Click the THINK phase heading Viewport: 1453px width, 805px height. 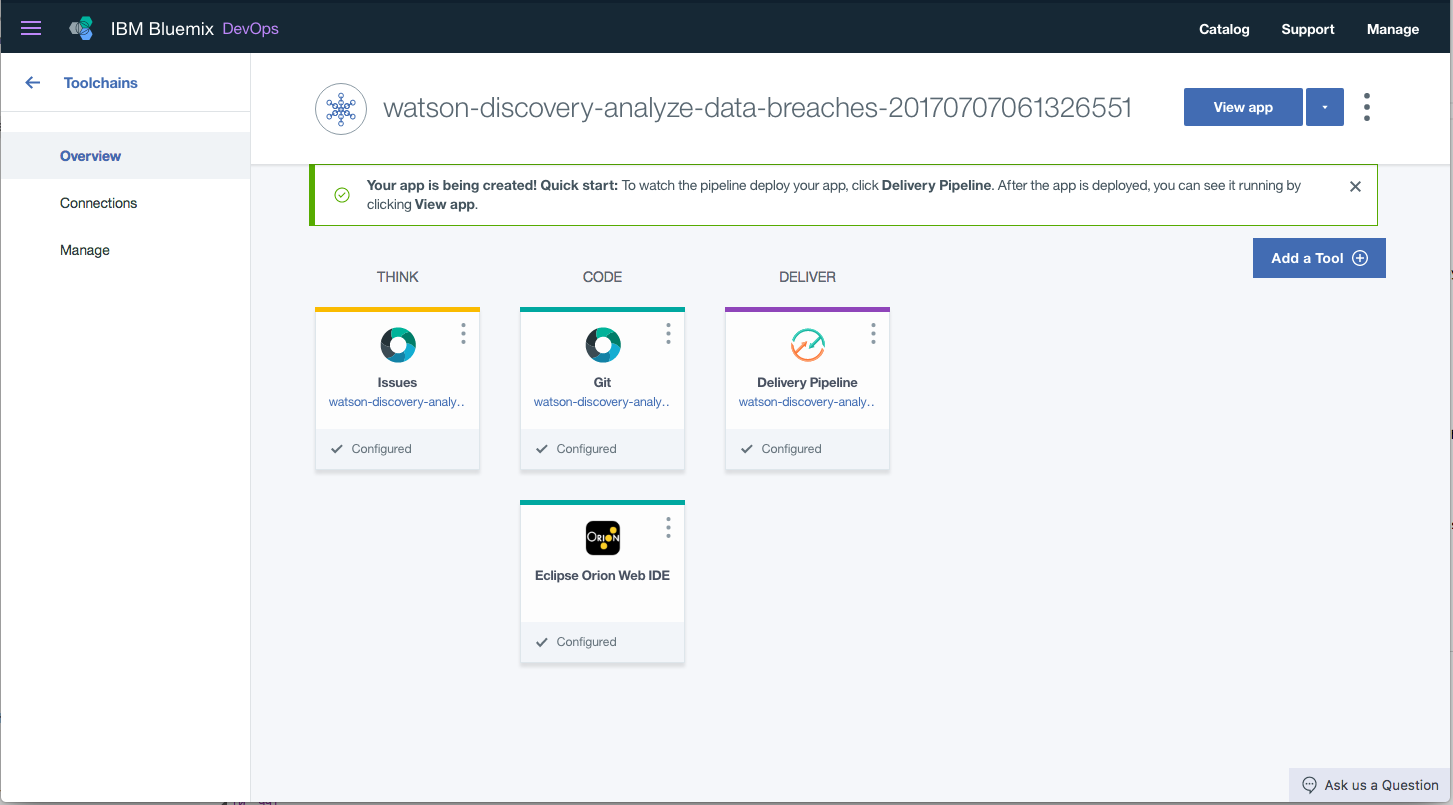click(x=398, y=277)
